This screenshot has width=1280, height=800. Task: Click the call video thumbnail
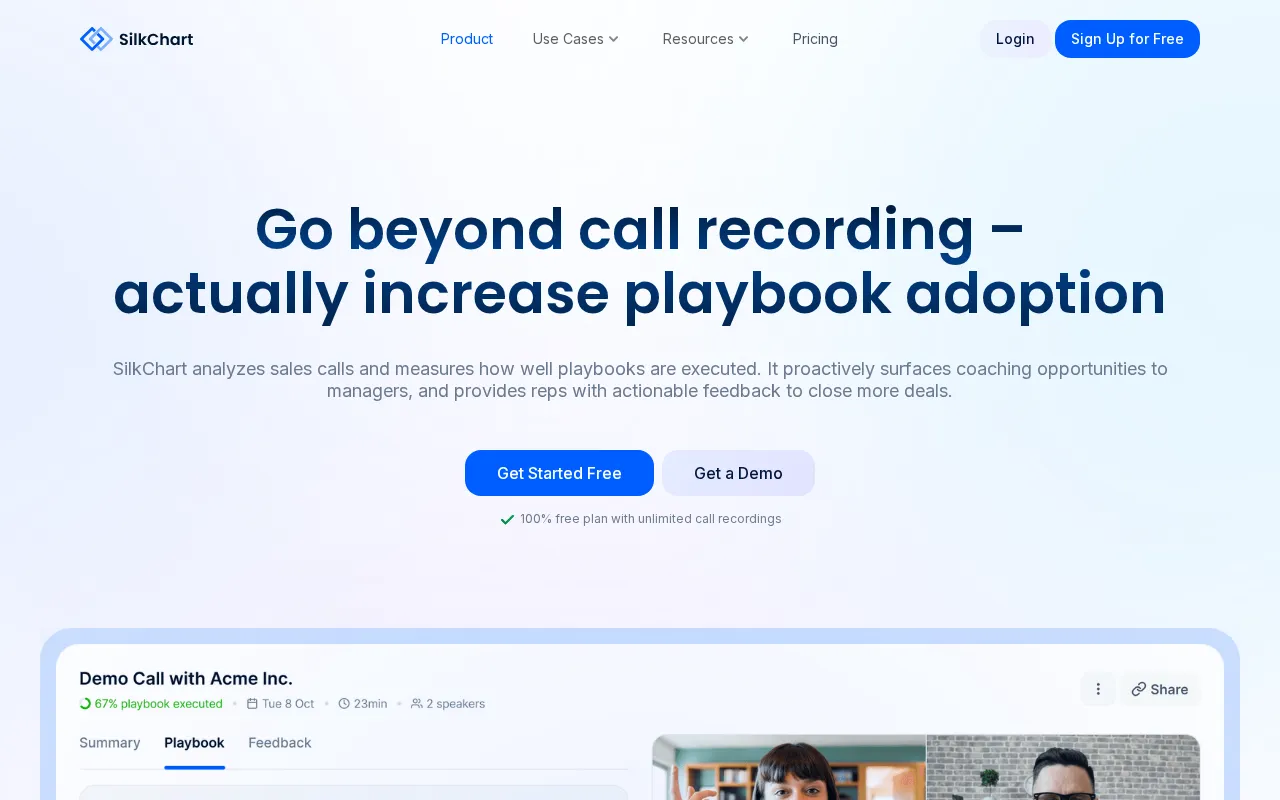(x=926, y=767)
